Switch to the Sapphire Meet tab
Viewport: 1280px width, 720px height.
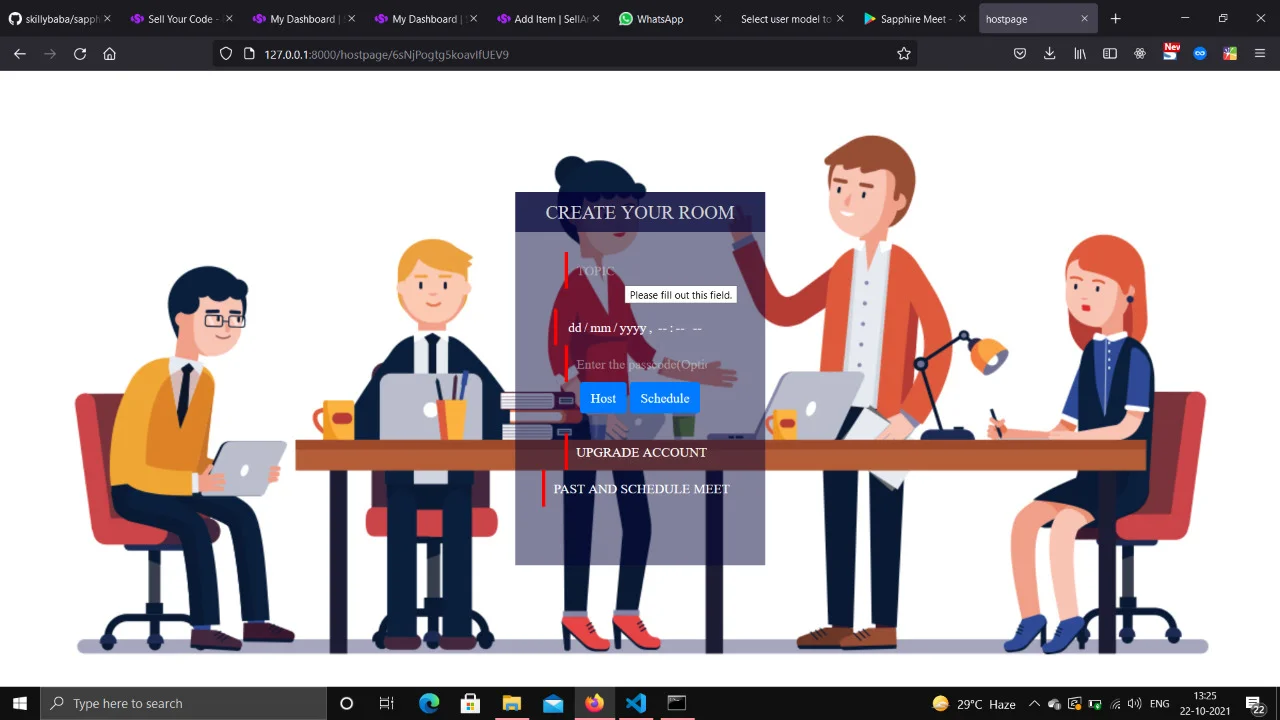pyautogui.click(x=914, y=19)
